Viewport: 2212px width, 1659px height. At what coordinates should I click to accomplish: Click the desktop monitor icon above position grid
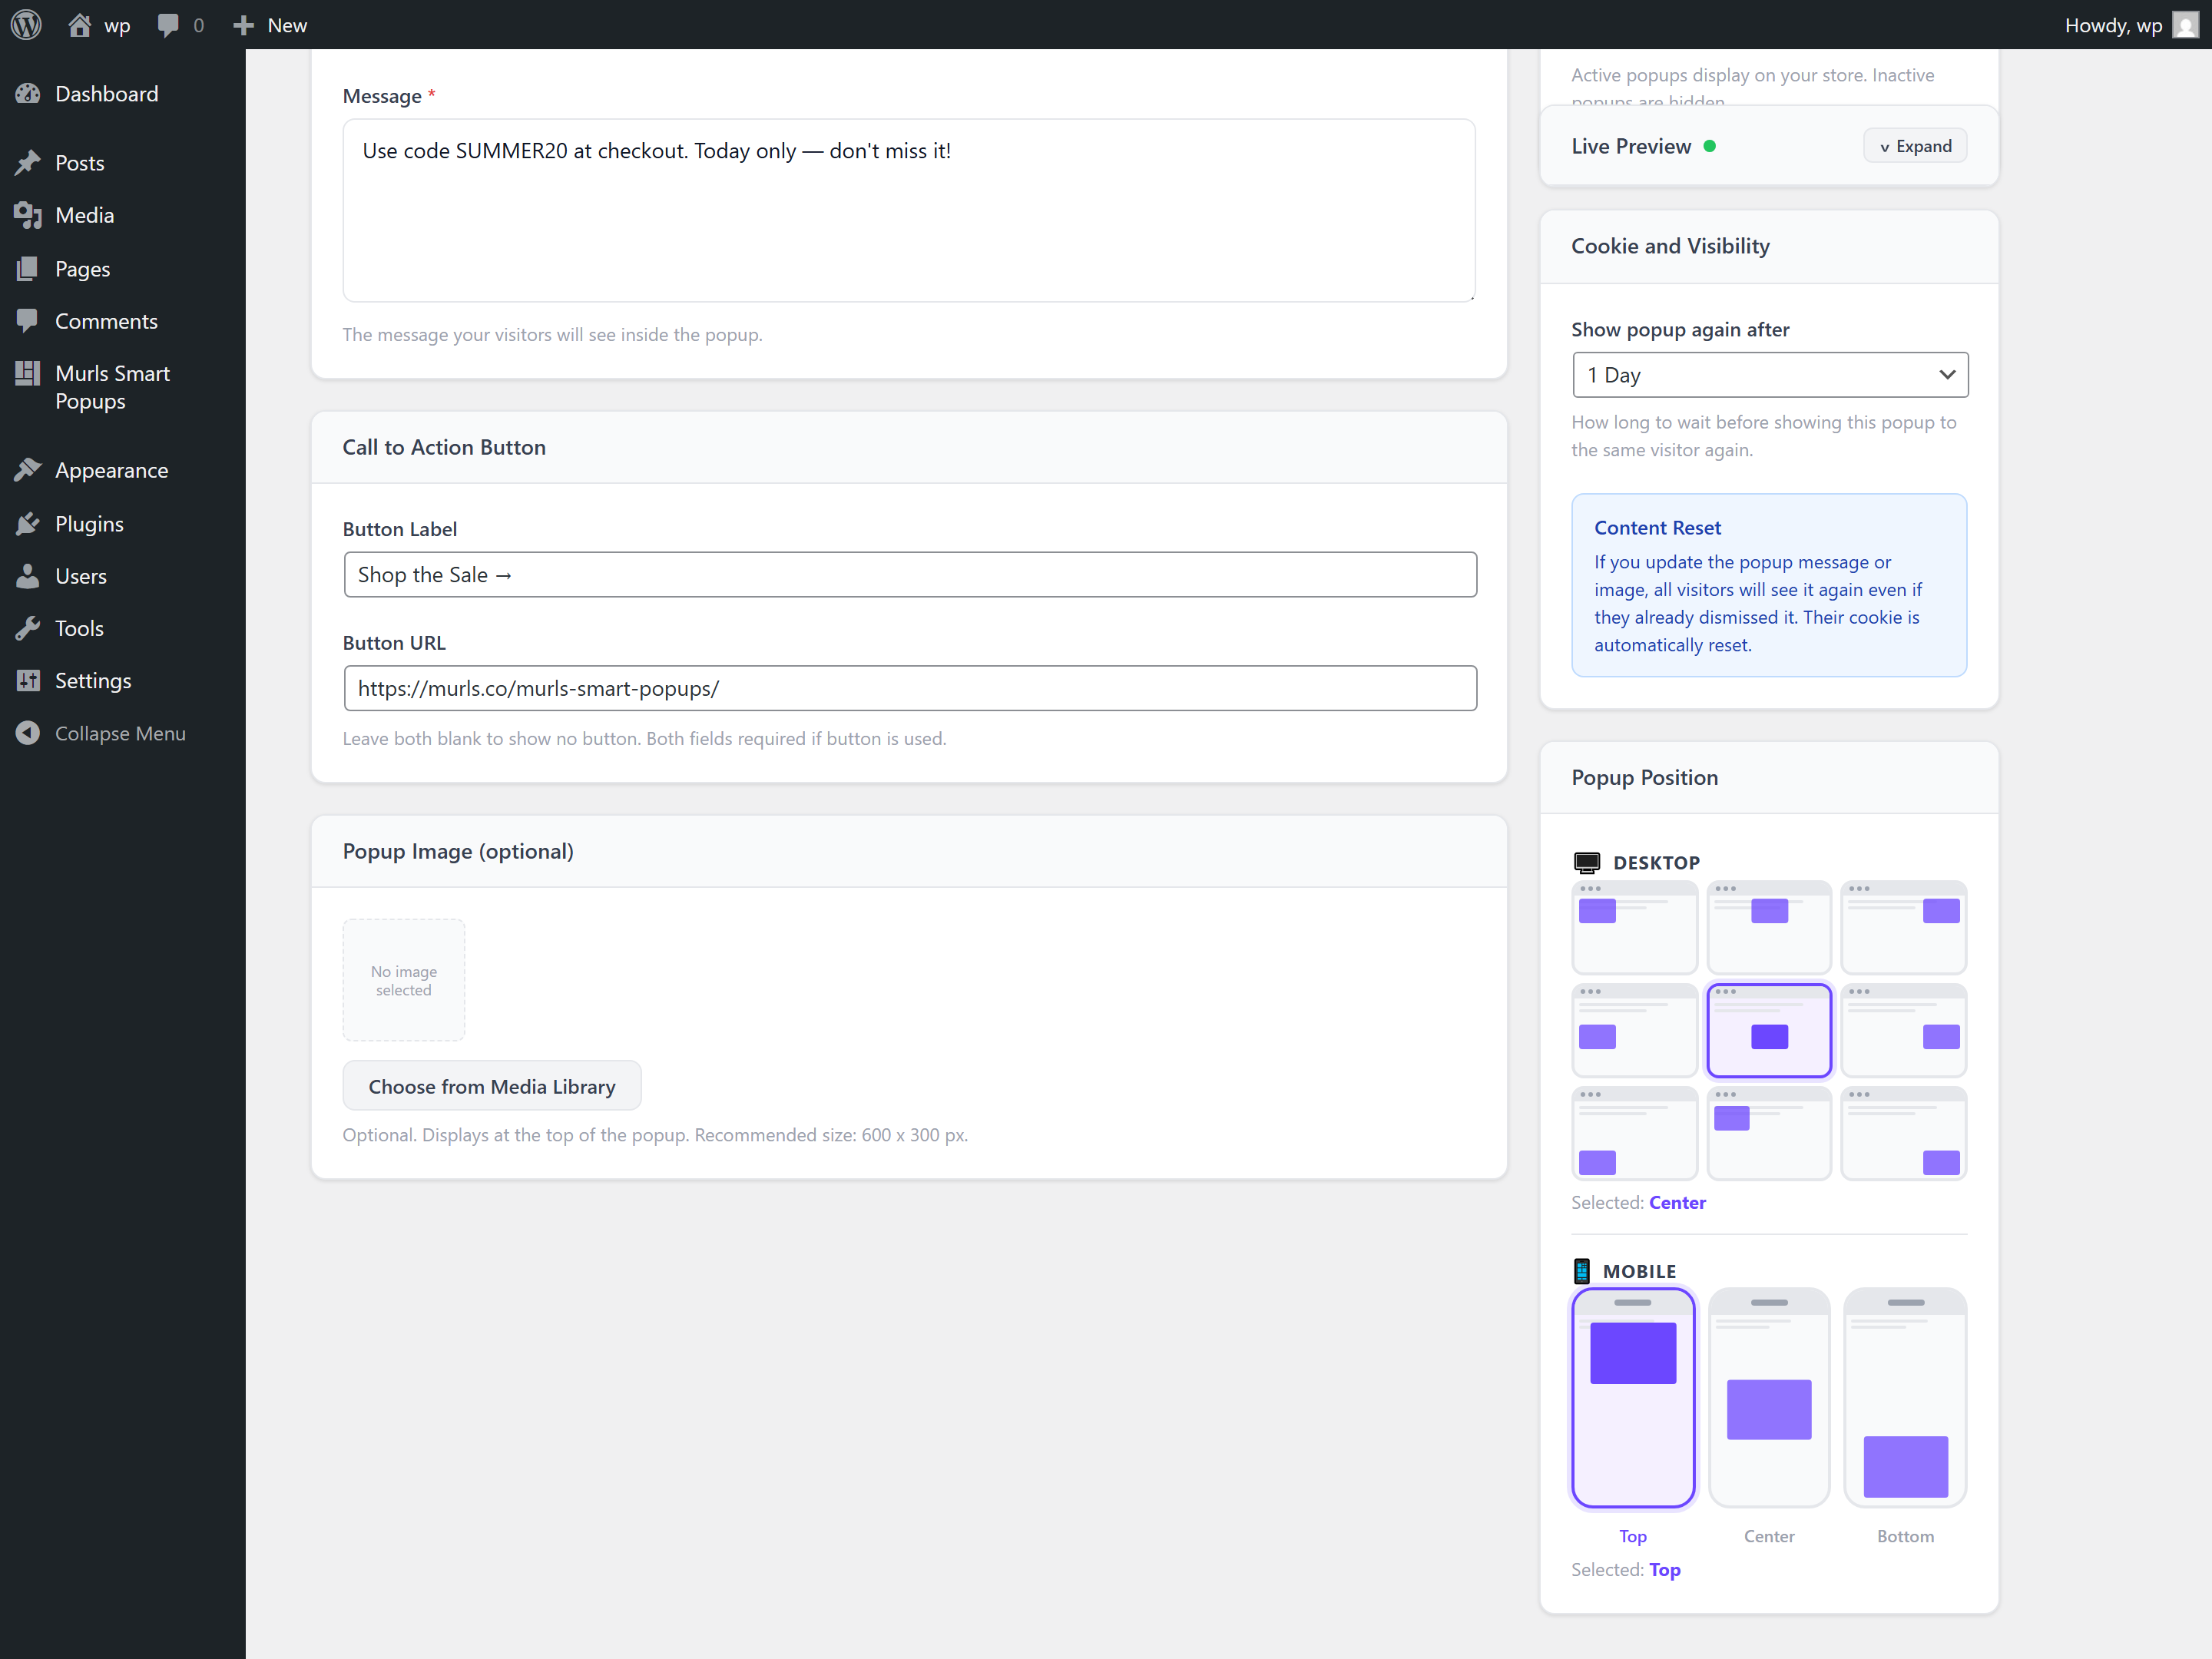(1588, 861)
